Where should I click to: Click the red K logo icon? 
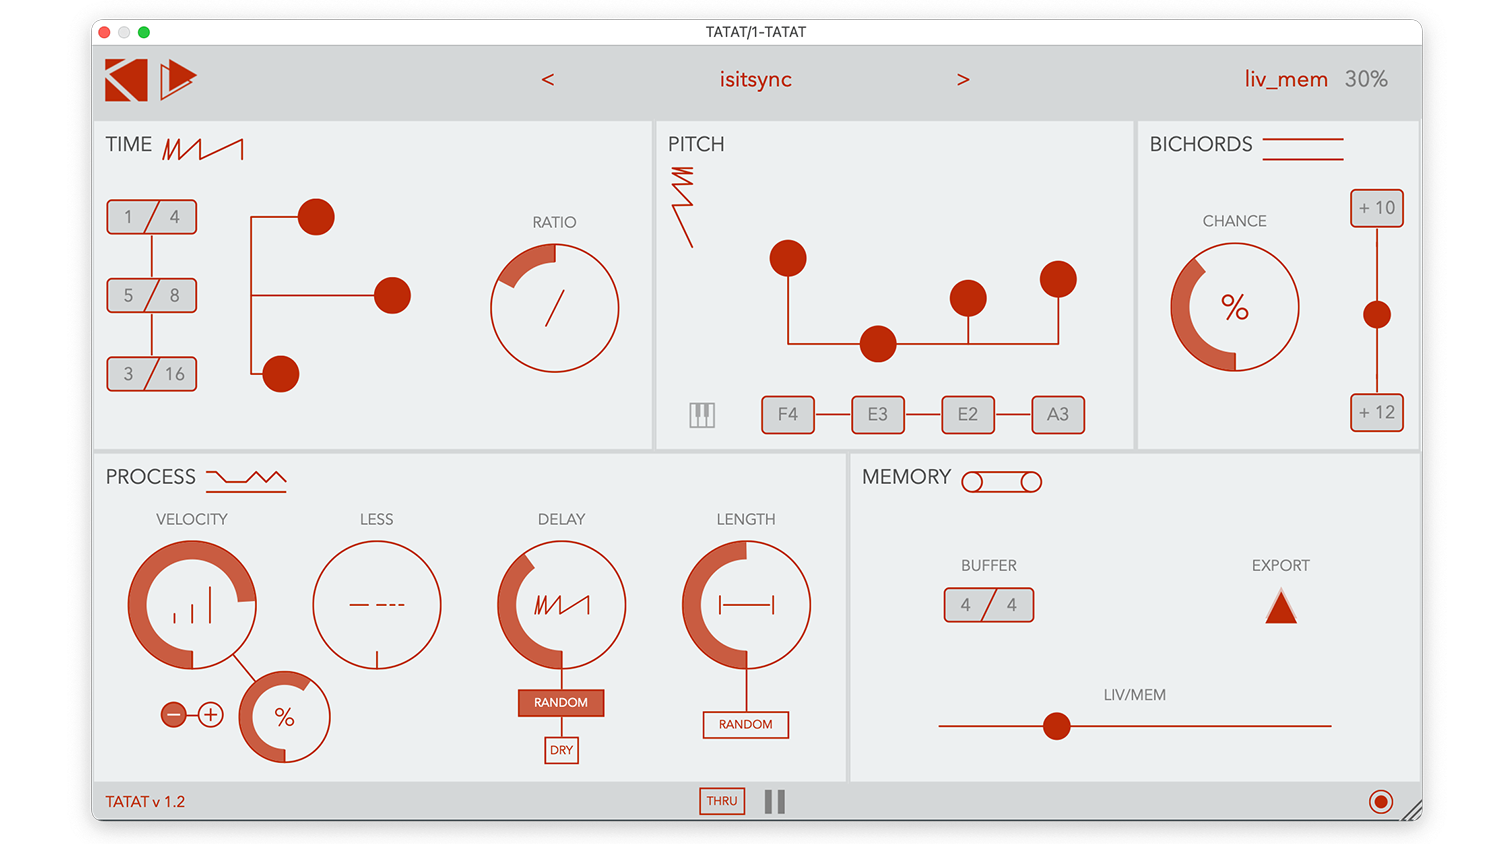click(126, 80)
